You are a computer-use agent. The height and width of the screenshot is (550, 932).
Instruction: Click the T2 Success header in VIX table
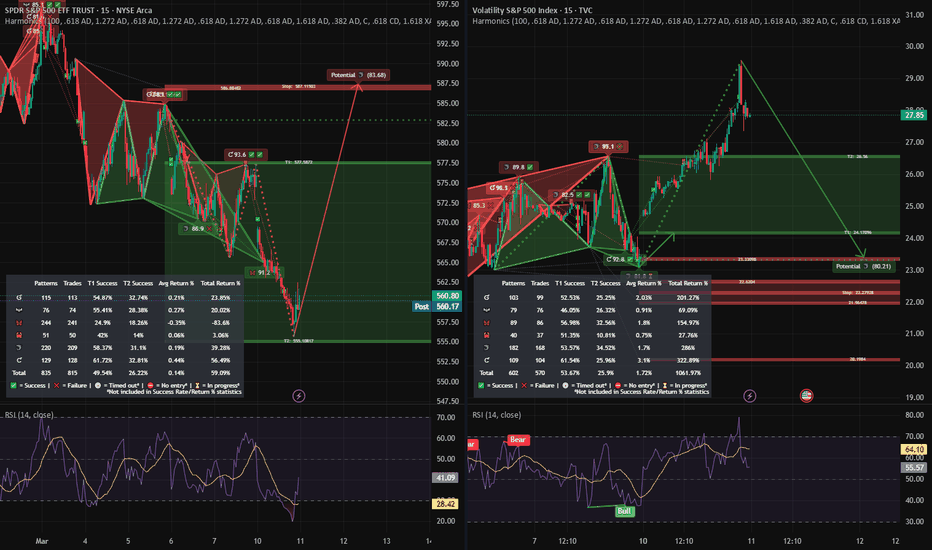[606, 283]
